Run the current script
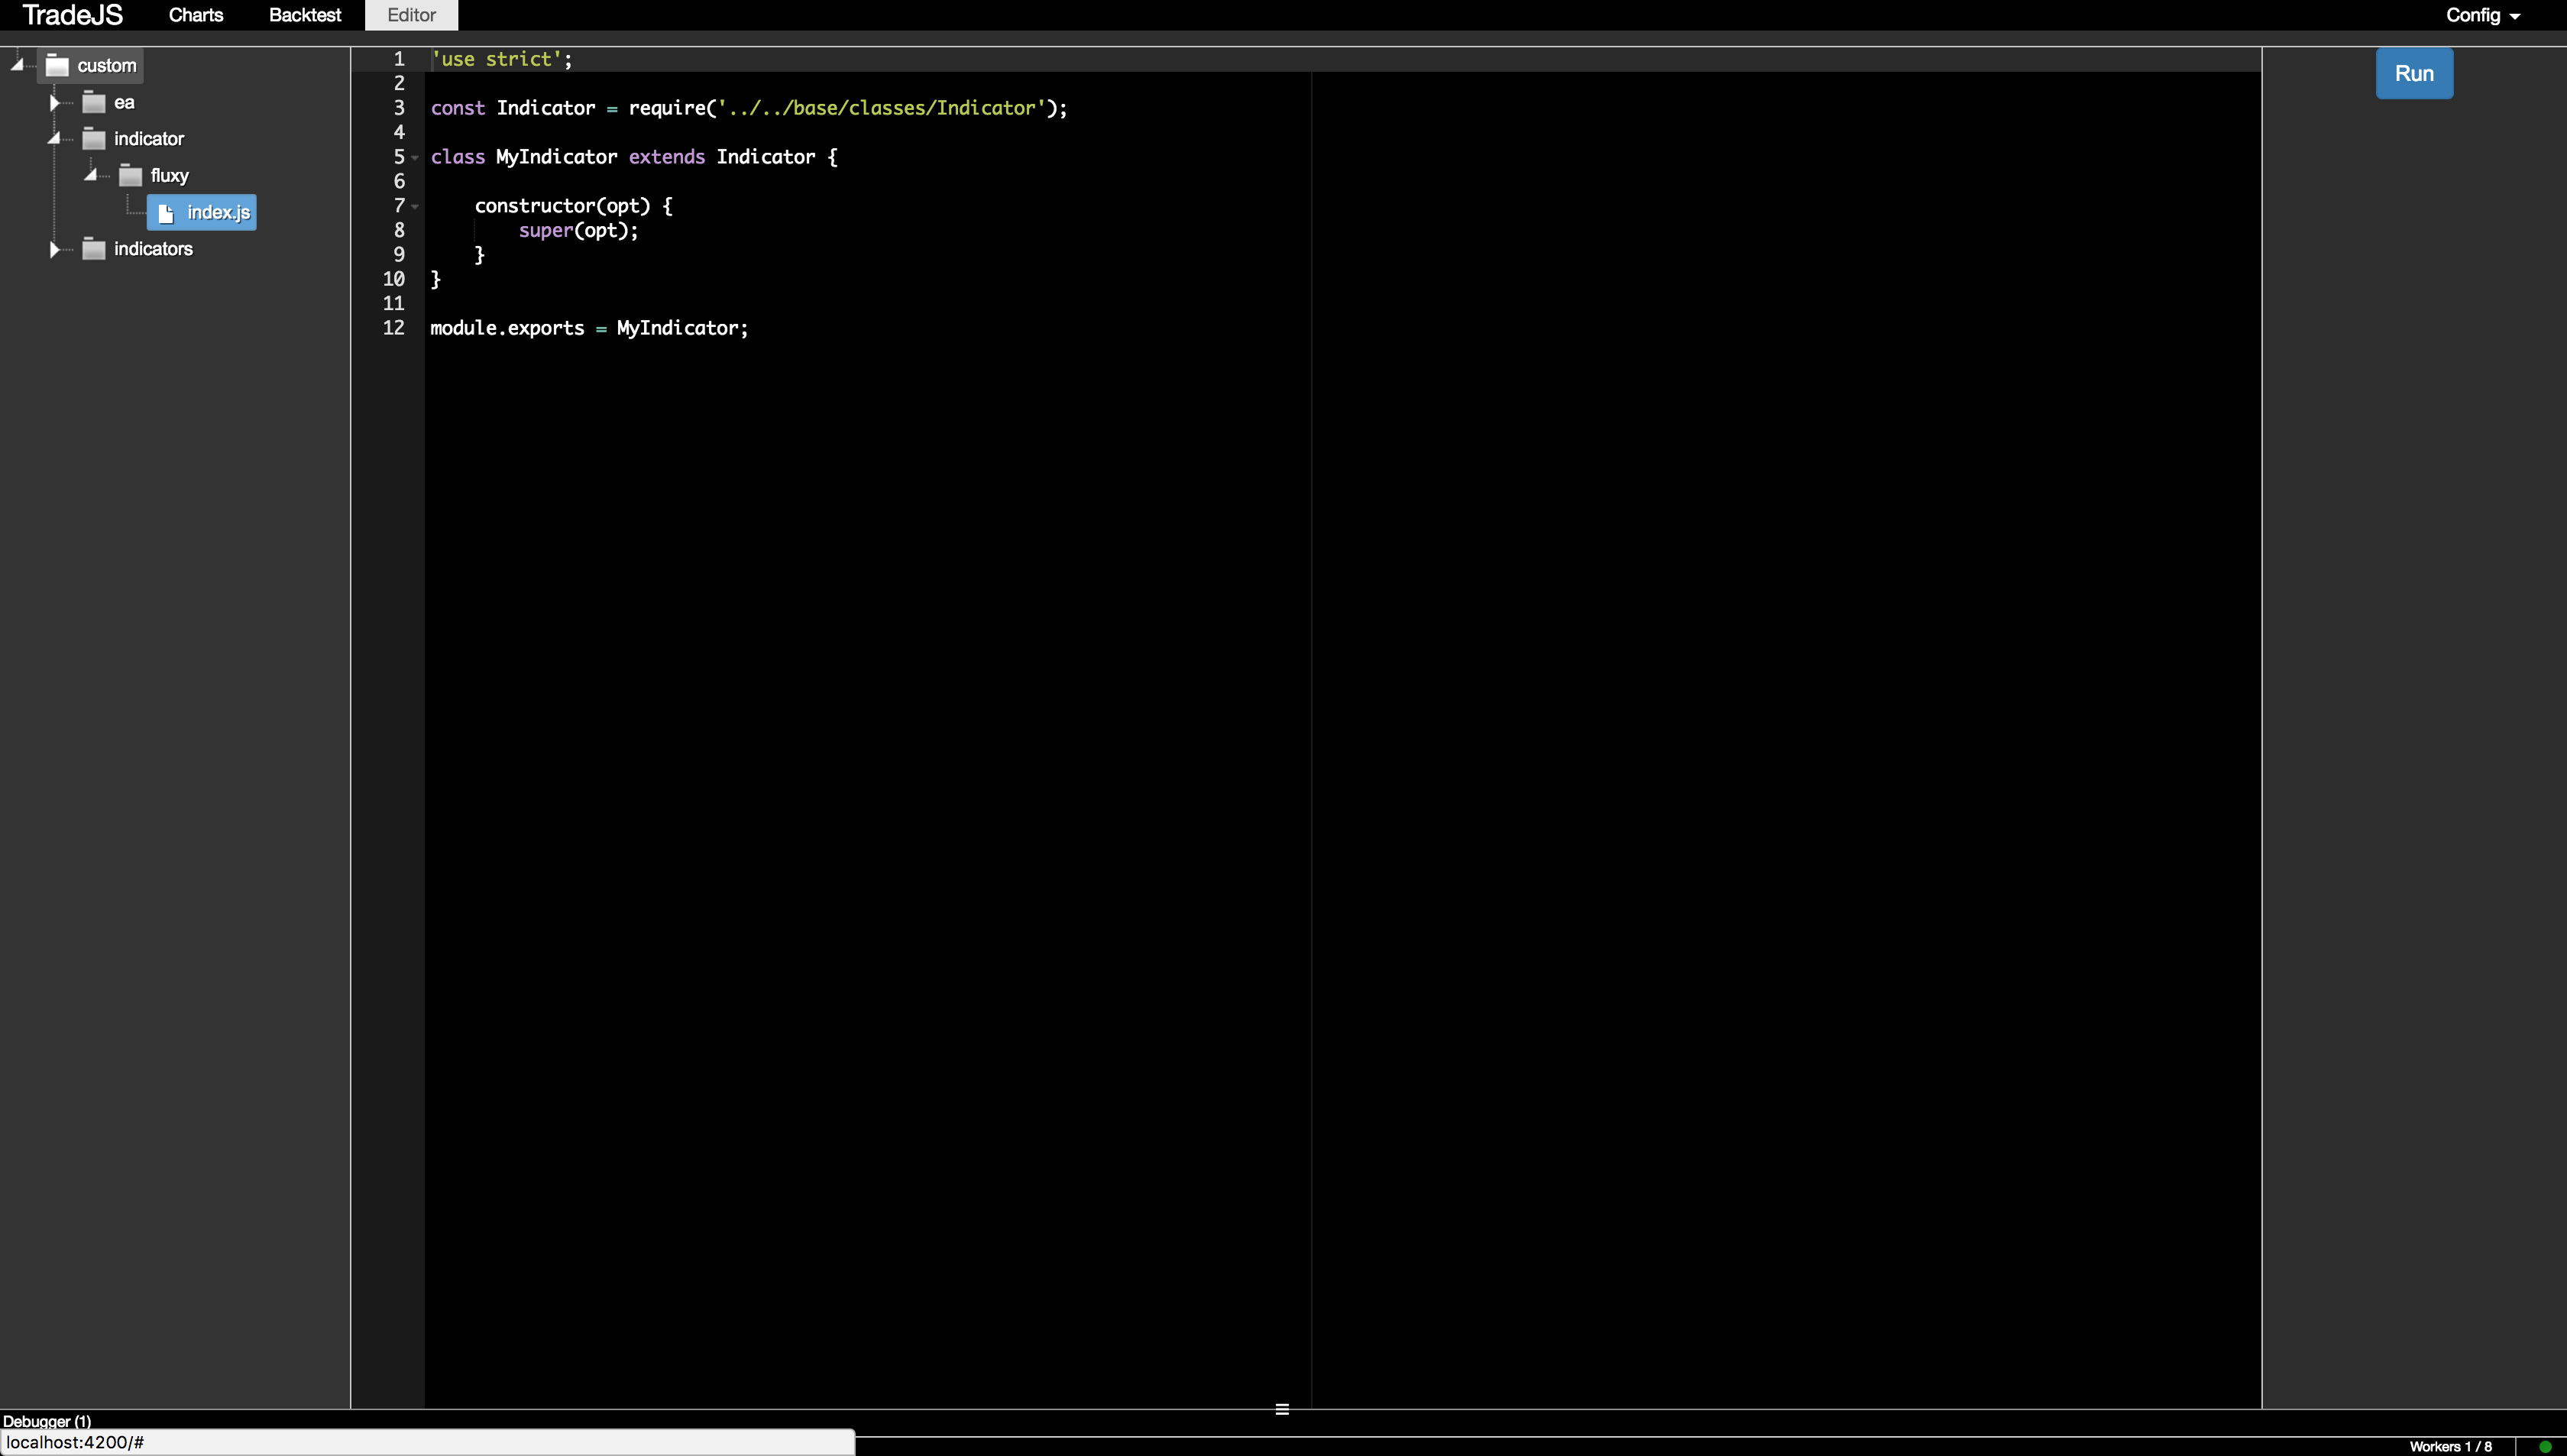 (x=2414, y=73)
